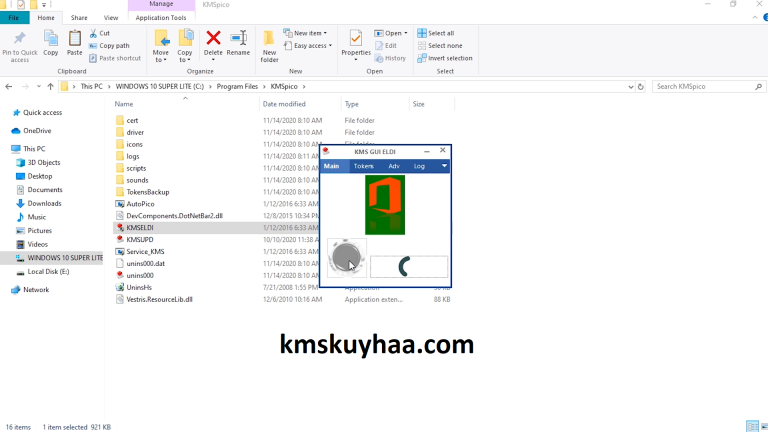The image size is (768, 432).
Task: Click the Paste clipboard icon
Action: pyautogui.click(x=74, y=38)
